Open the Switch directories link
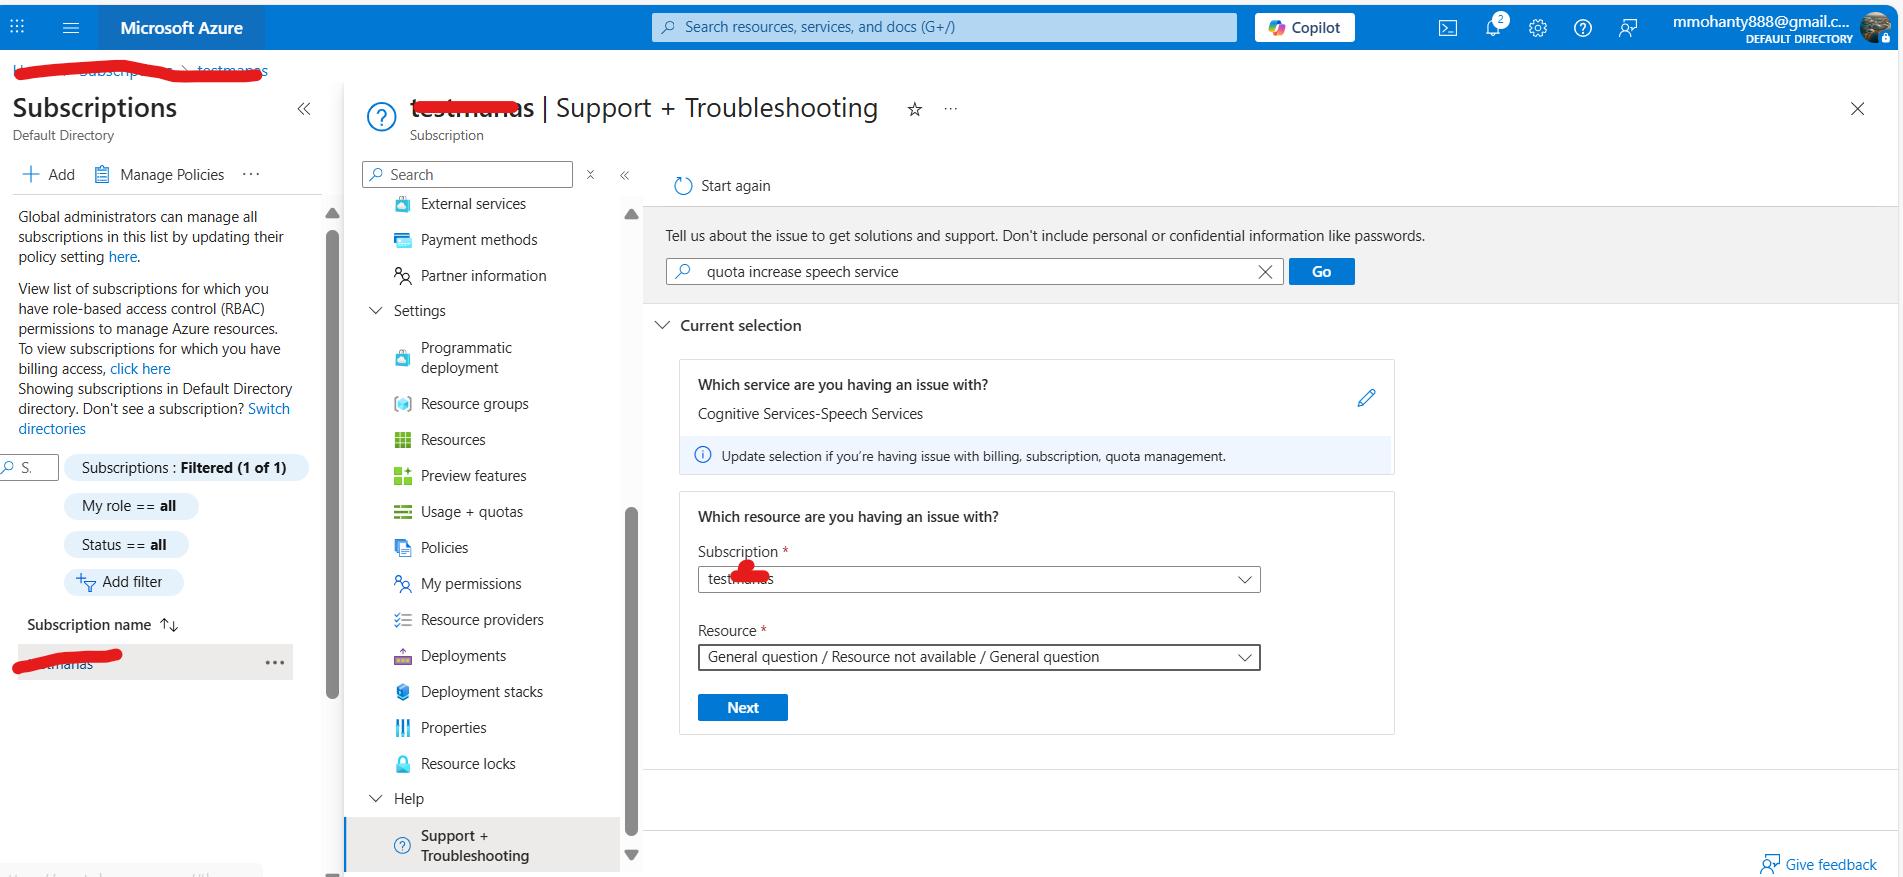The width and height of the screenshot is (1903, 877). tap(154, 419)
